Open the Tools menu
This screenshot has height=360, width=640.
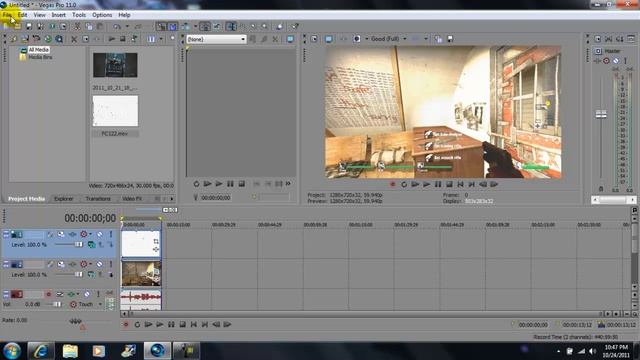point(79,15)
